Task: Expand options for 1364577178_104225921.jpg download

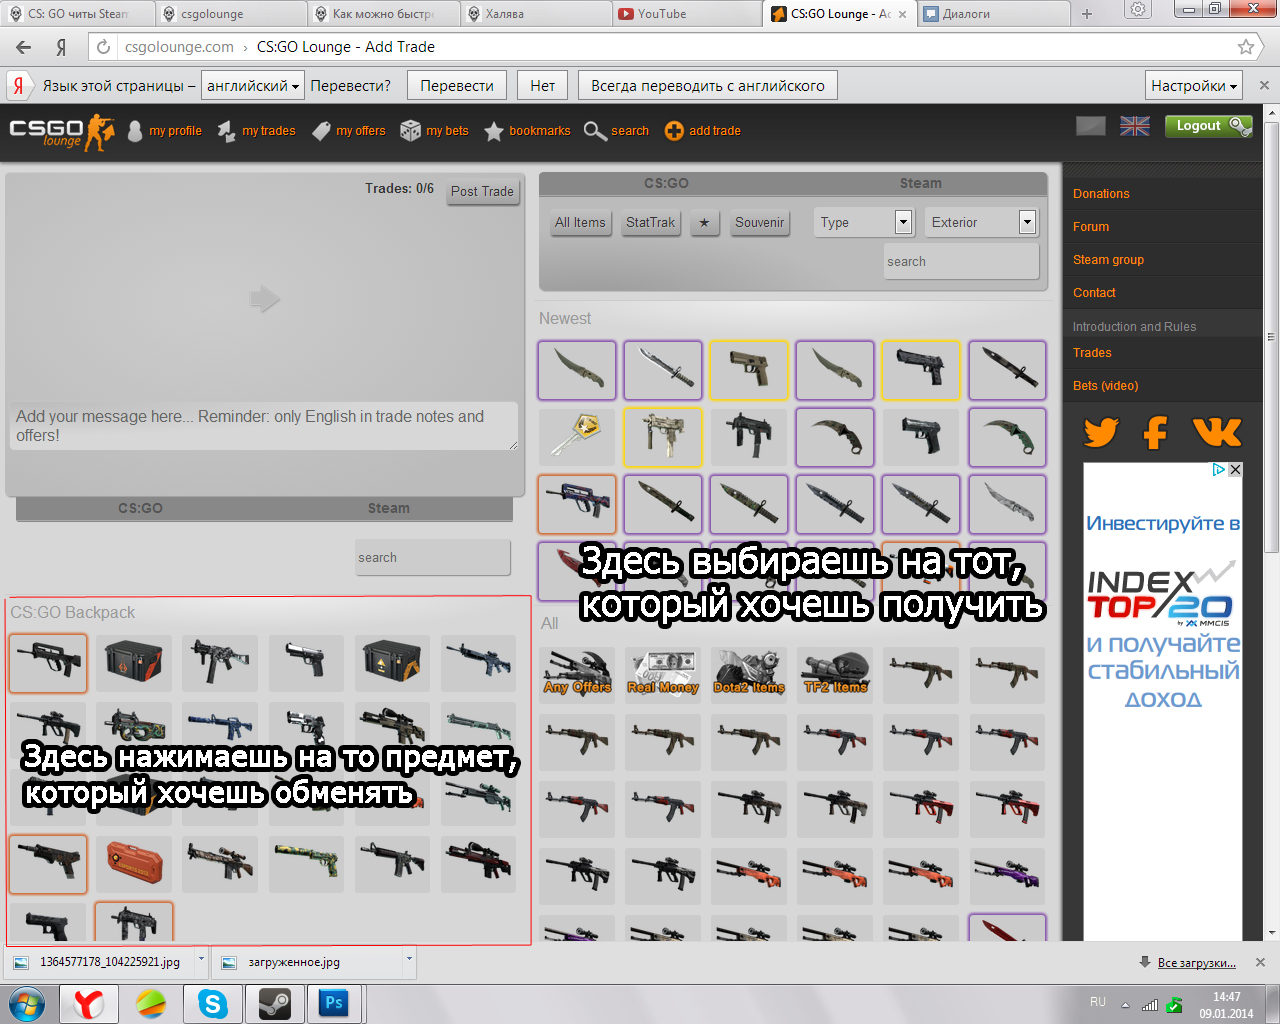Action: pyautogui.click(x=201, y=959)
